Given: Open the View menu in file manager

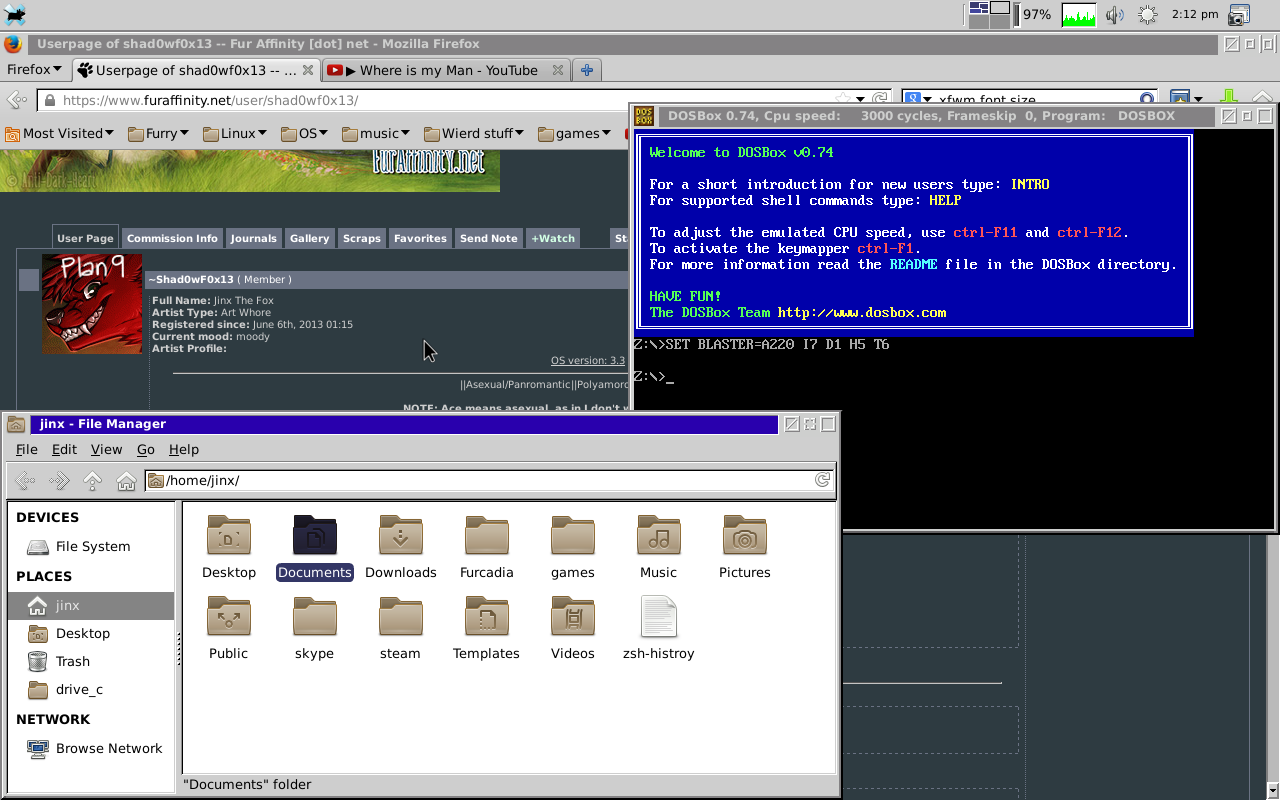Looking at the screenshot, I should (106, 449).
